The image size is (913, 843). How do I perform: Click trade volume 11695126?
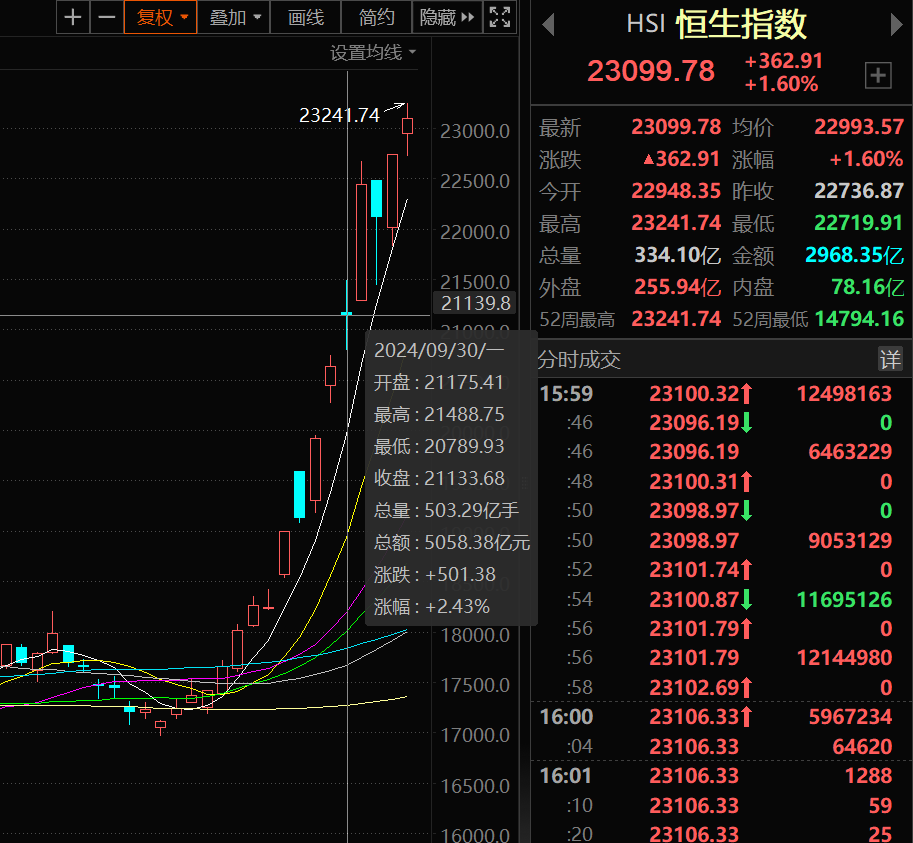[844, 600]
